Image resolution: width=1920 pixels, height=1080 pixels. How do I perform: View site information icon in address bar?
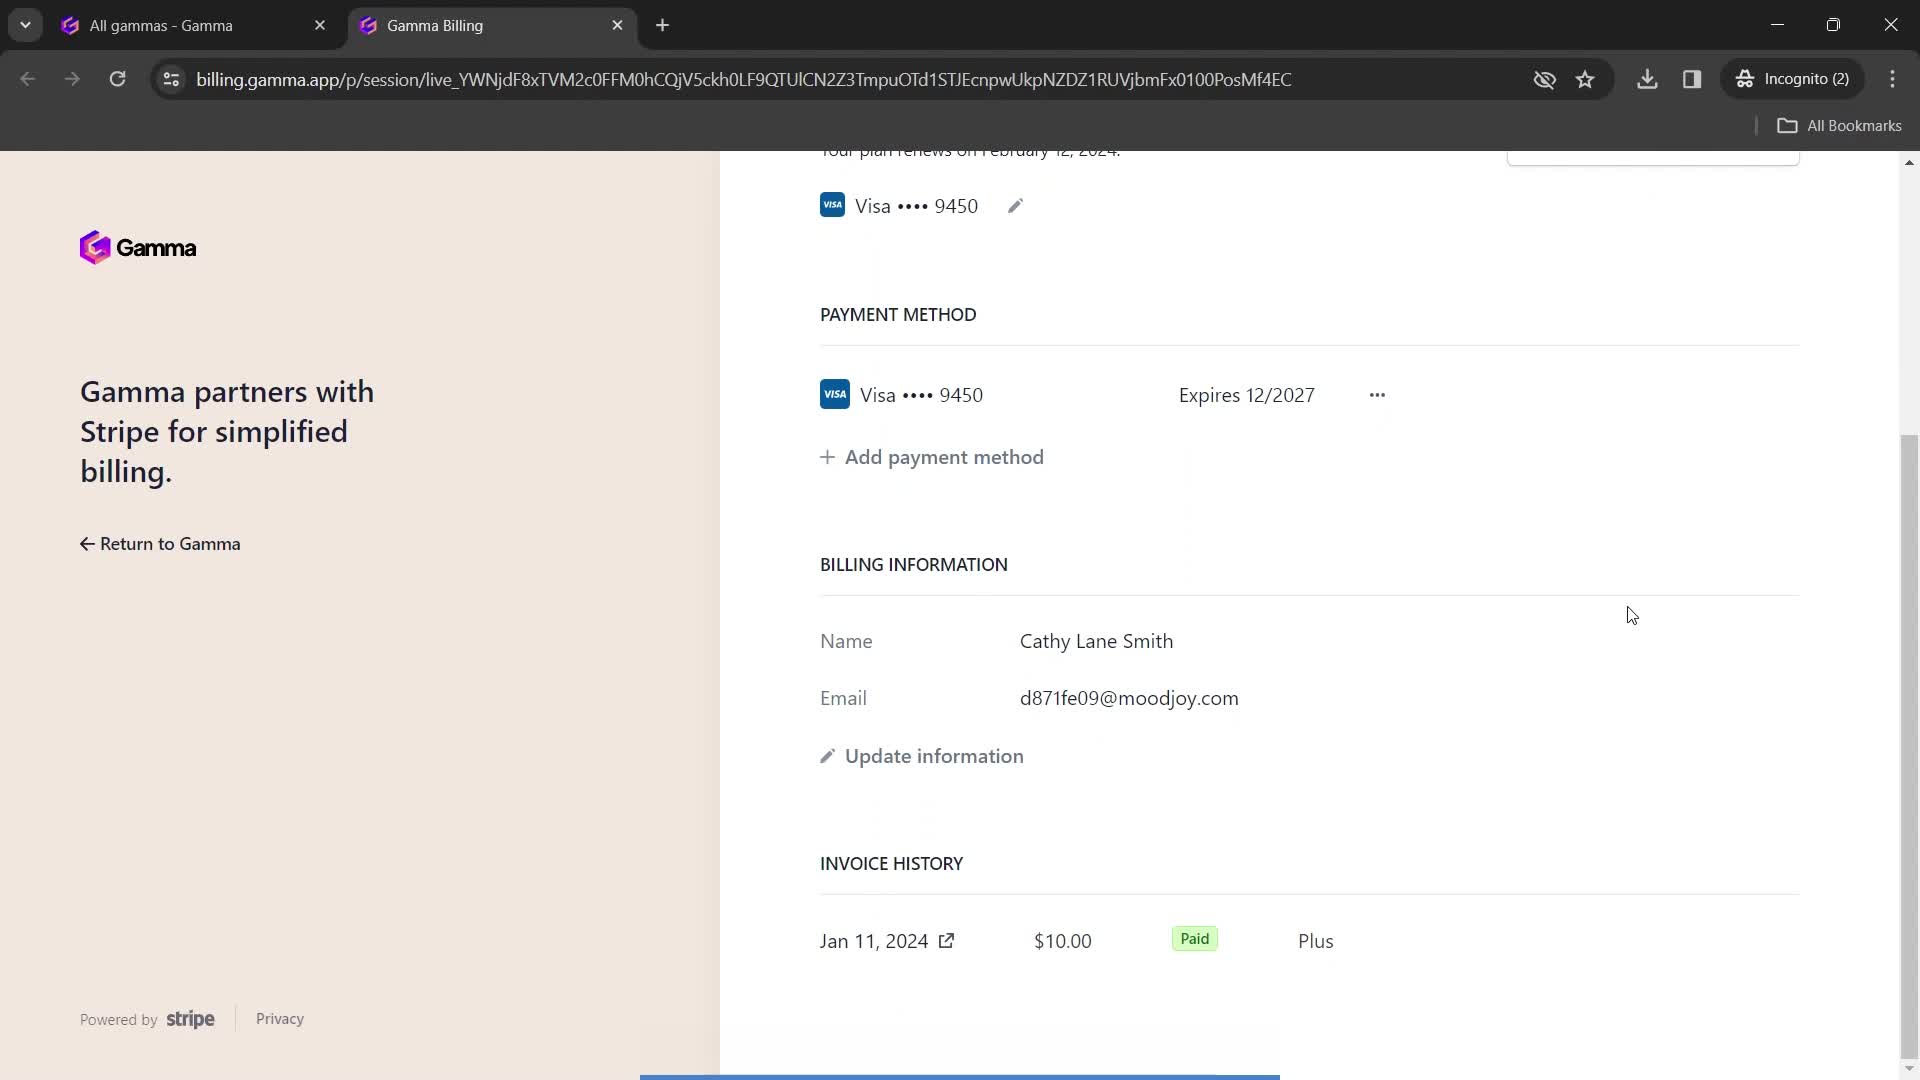click(x=171, y=79)
